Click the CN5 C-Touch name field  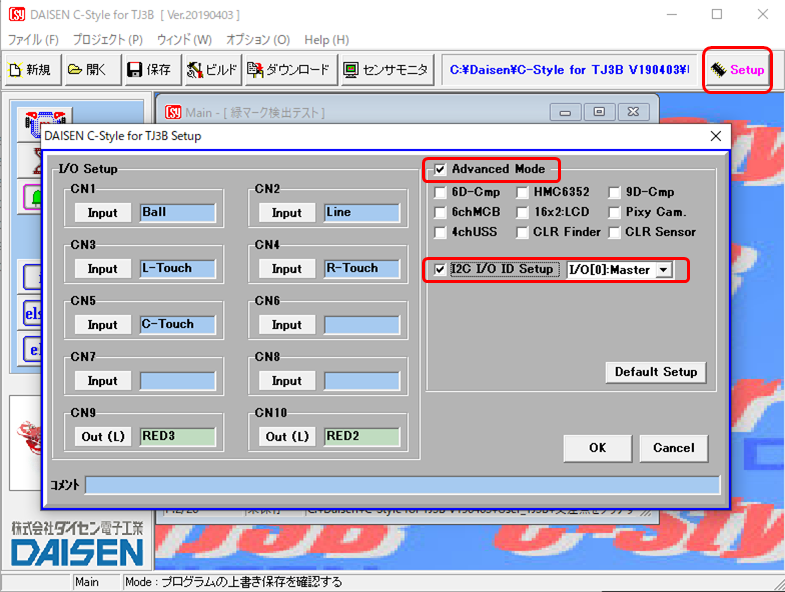[178, 325]
